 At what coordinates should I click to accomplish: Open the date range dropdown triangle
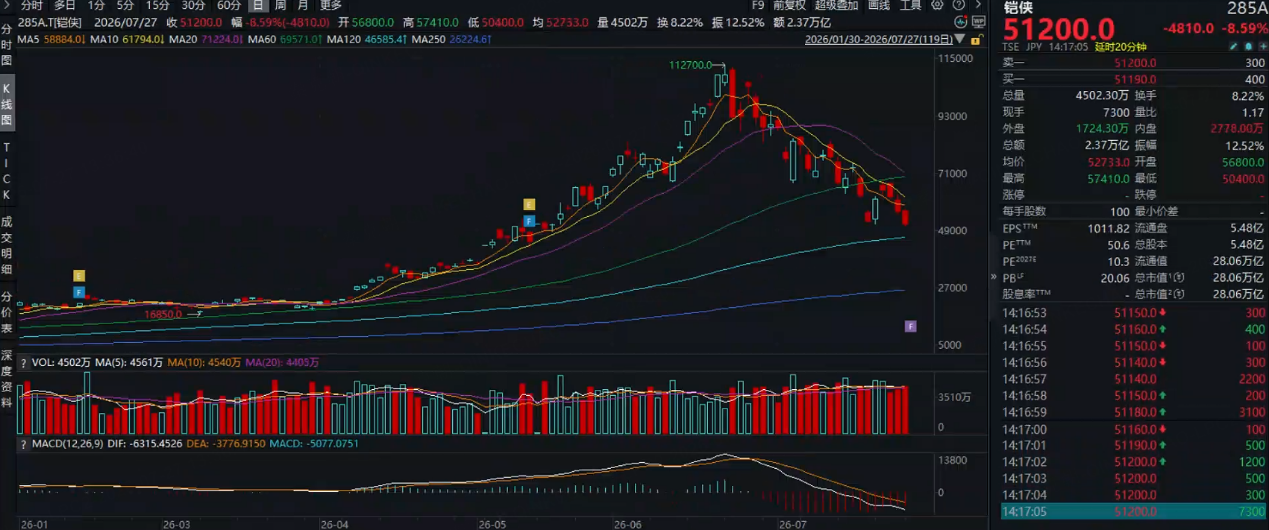(x=959, y=39)
